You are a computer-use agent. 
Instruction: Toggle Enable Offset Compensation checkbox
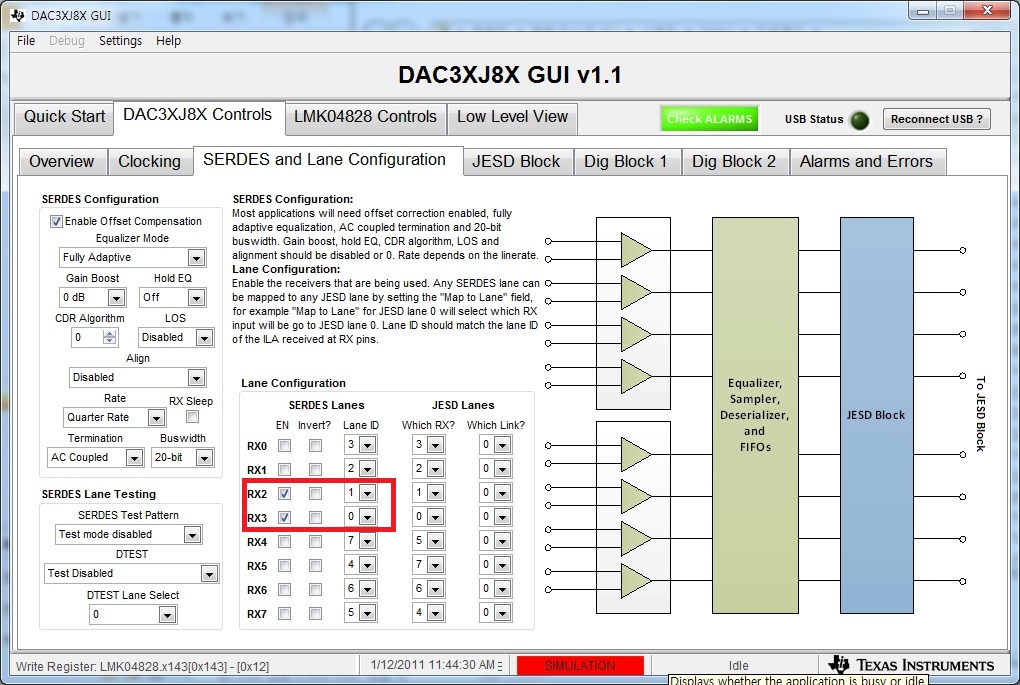tap(57, 222)
